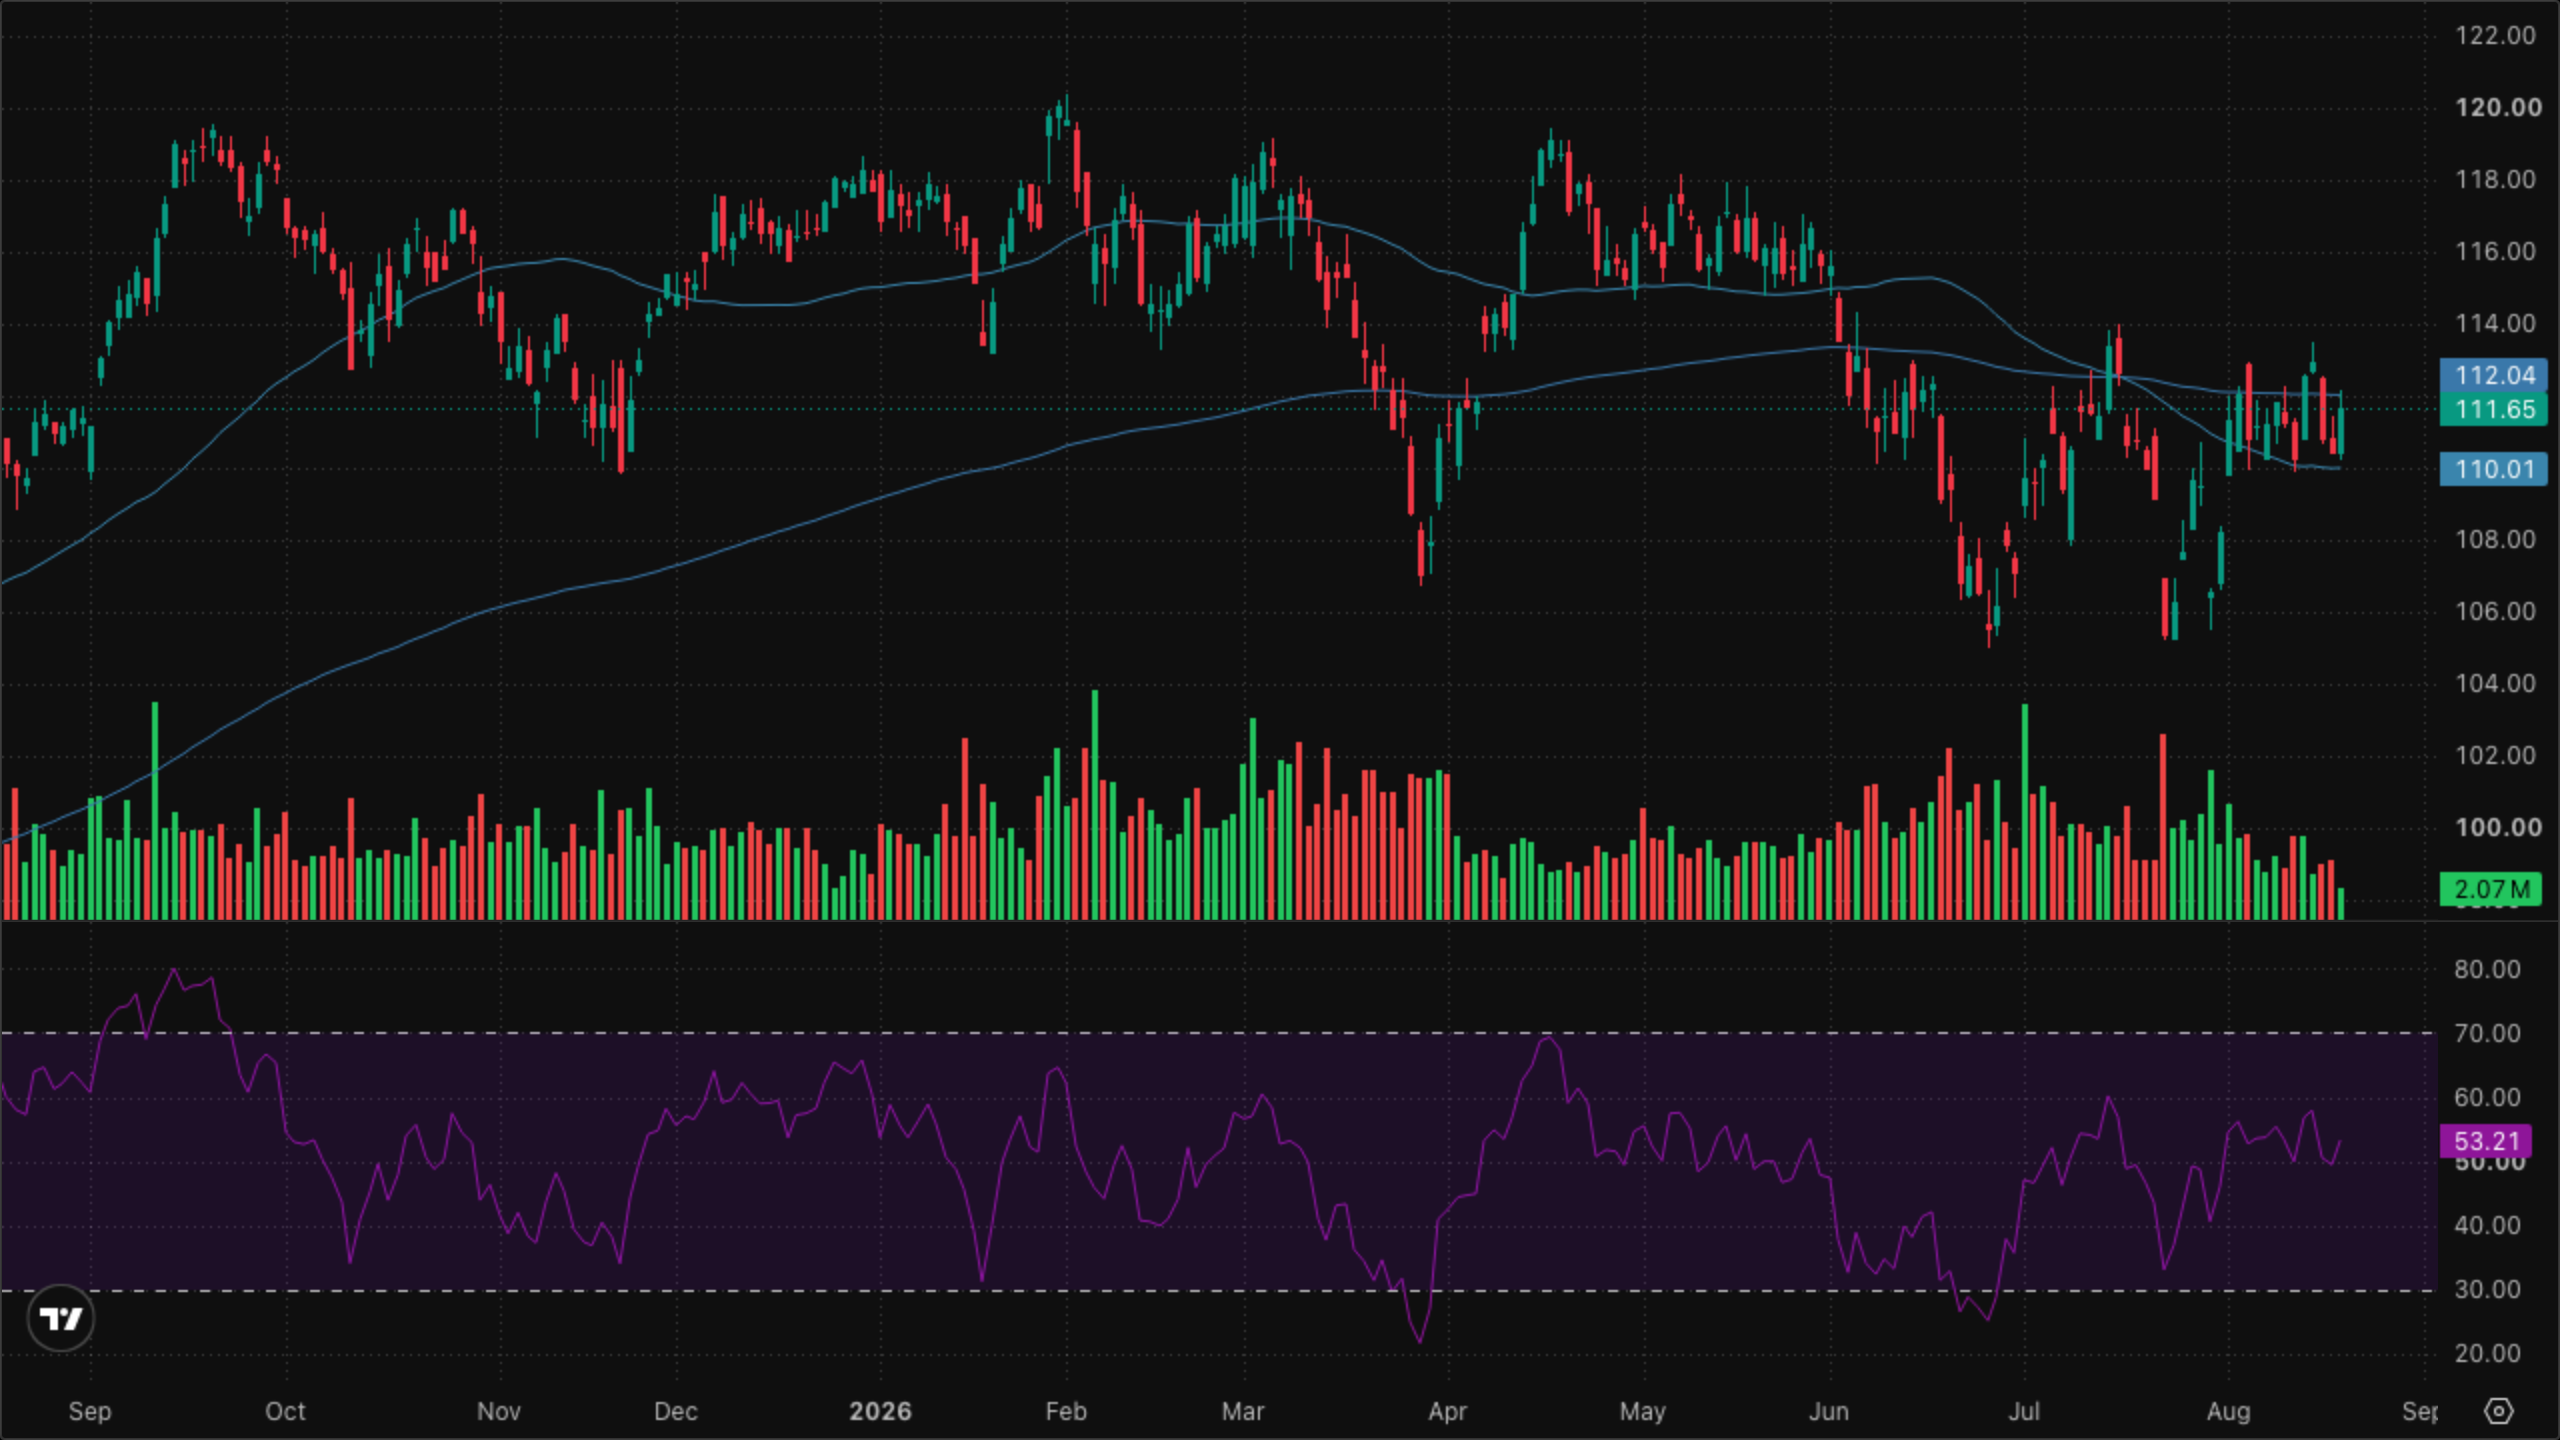The image size is (2560, 1440).
Task: Select the 30.00 RSI scale label
Action: coord(2487,1290)
